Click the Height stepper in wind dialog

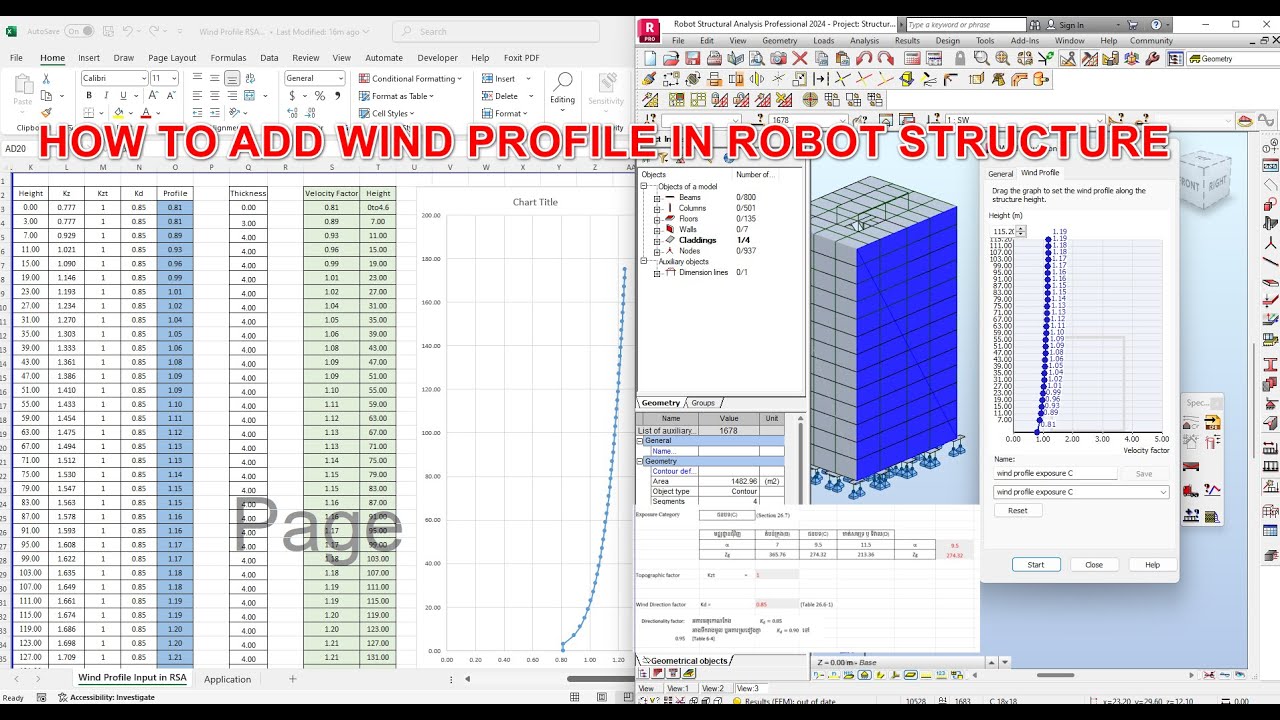(x=1021, y=231)
